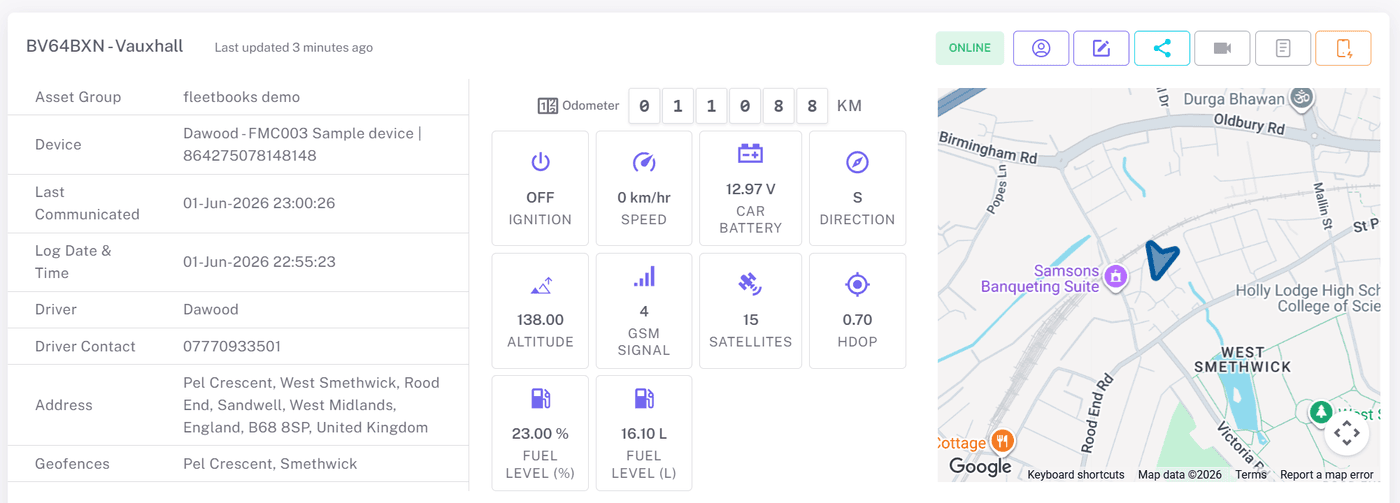Click the blue vehicle arrow marker on map
This screenshot has width=1400, height=503.
pyautogui.click(x=1161, y=259)
